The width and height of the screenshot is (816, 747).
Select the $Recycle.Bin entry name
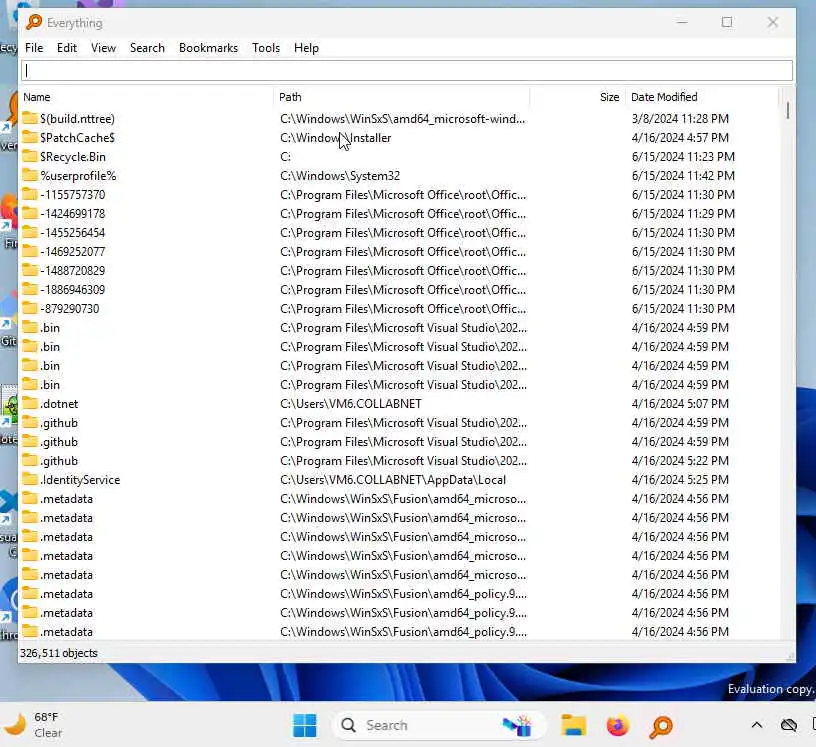73,157
